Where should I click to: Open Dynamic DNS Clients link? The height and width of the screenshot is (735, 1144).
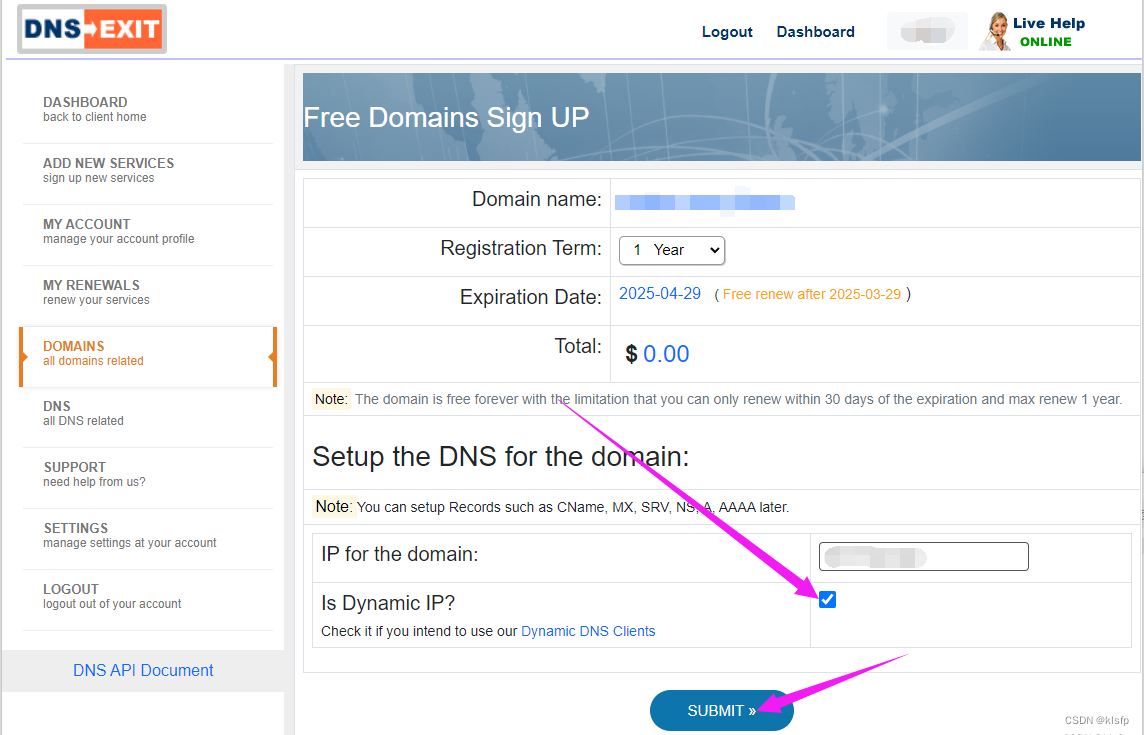coord(588,631)
